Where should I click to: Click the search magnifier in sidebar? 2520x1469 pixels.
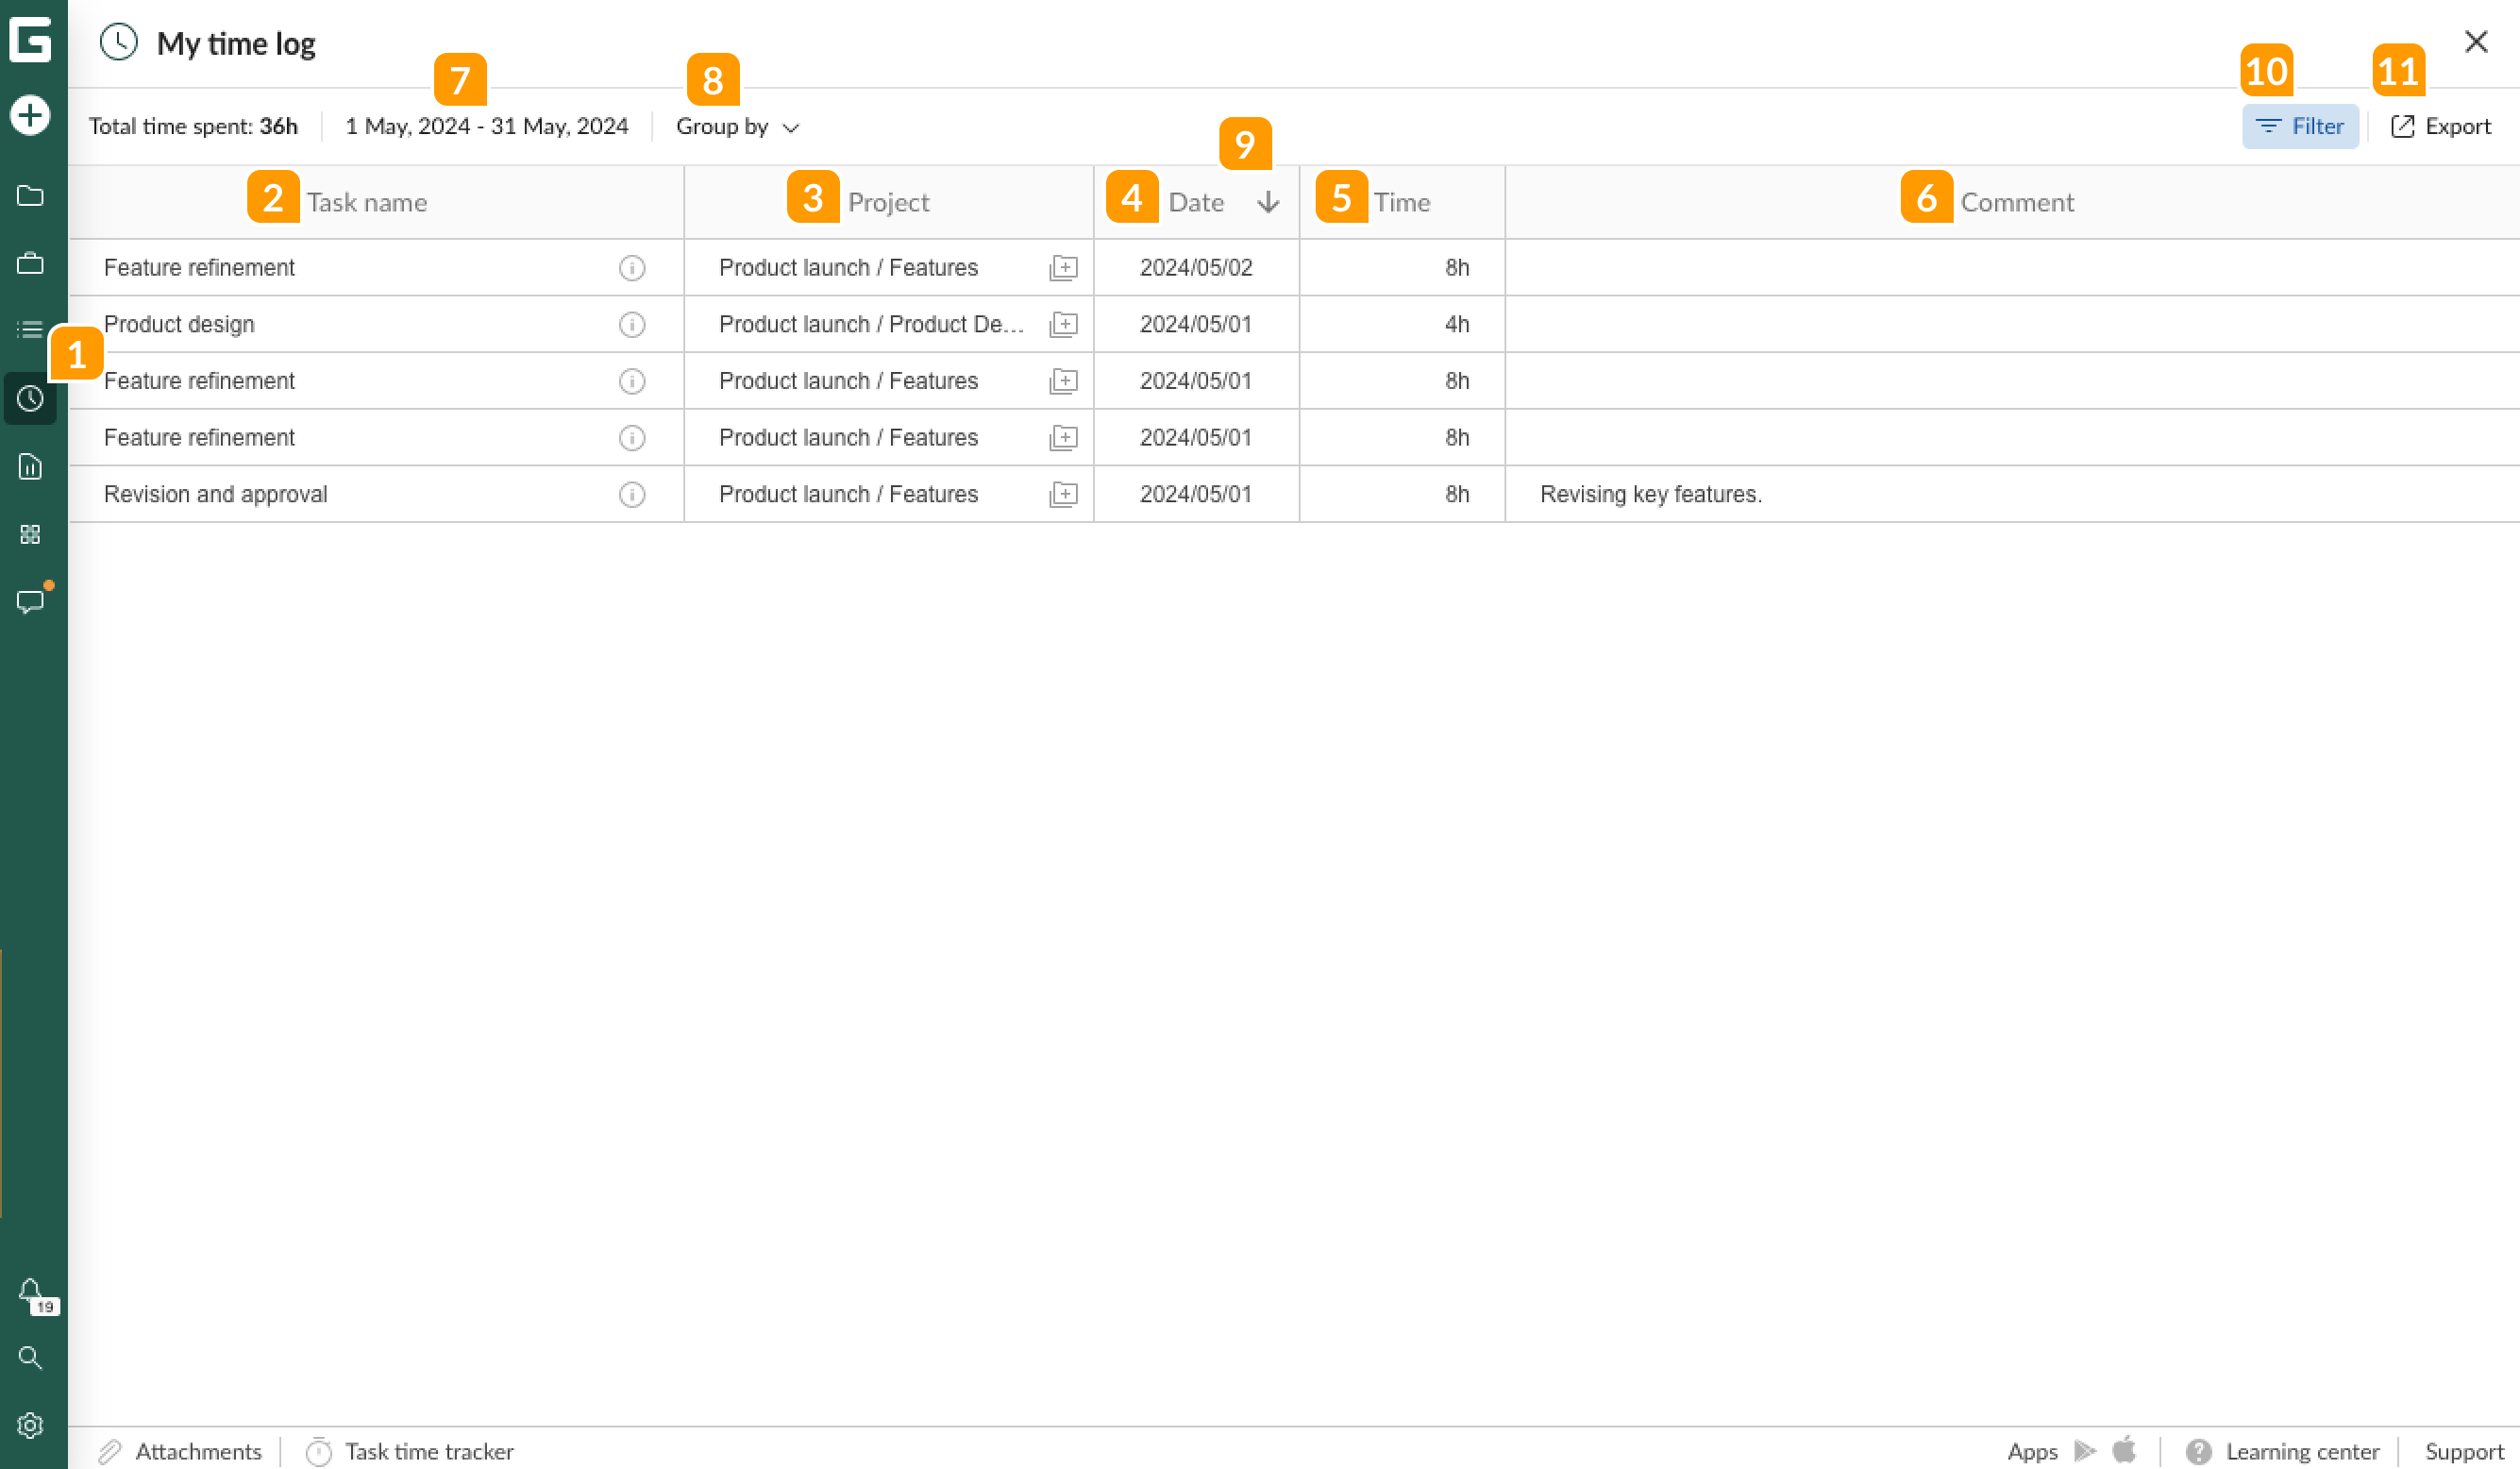(30, 1358)
